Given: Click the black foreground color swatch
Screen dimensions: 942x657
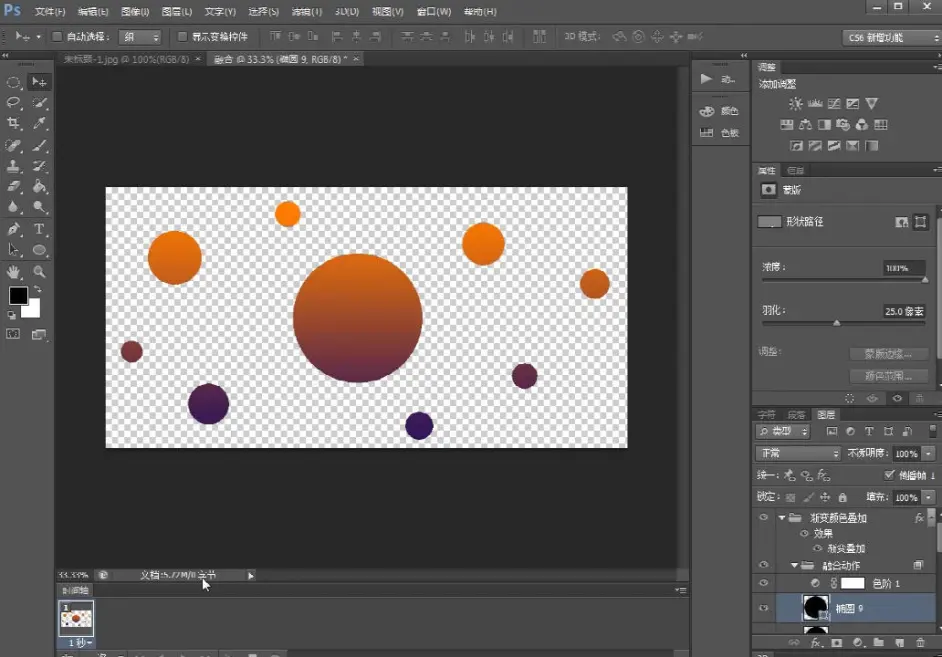Looking at the screenshot, I should click(18, 295).
